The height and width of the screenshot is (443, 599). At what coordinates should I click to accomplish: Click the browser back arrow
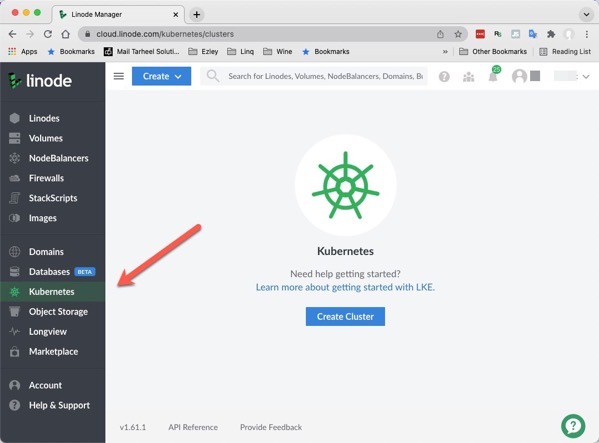pos(12,34)
